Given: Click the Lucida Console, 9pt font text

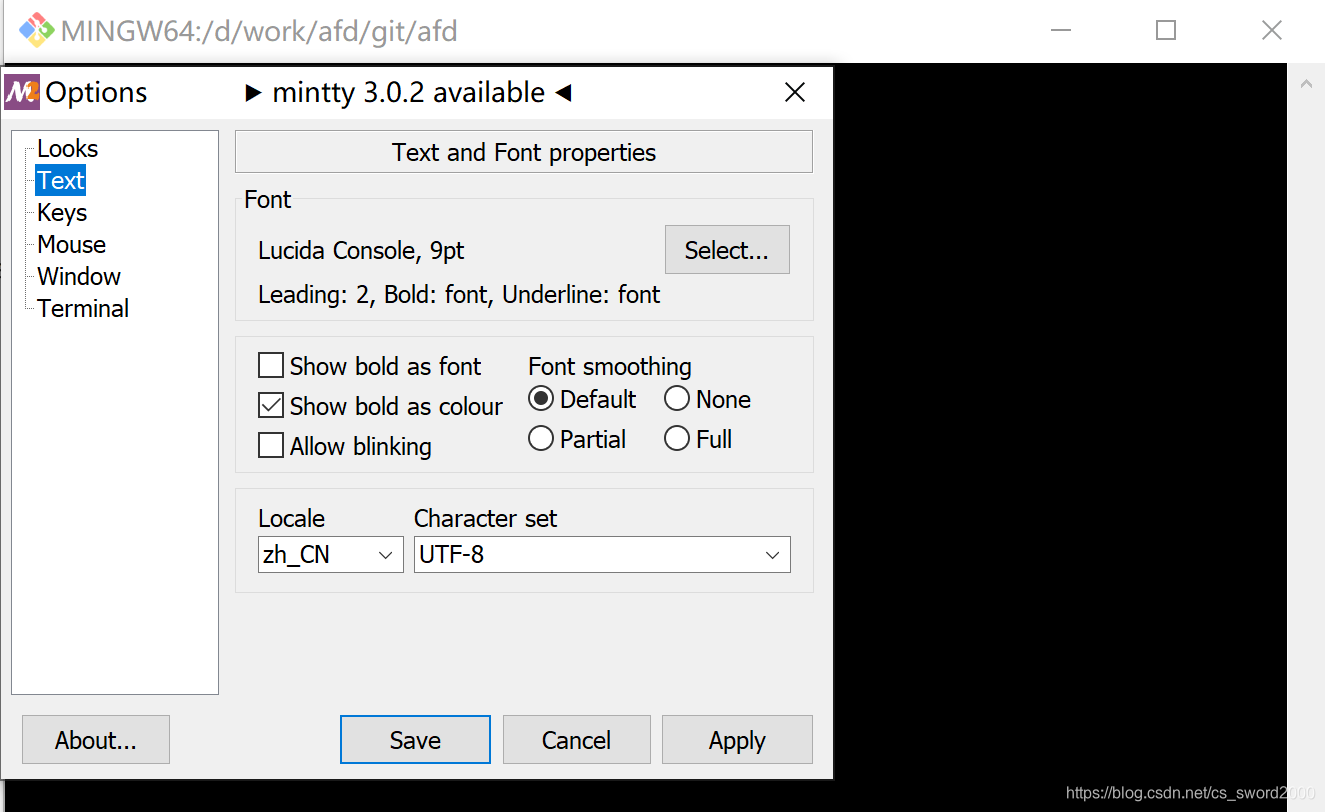Looking at the screenshot, I should point(361,251).
